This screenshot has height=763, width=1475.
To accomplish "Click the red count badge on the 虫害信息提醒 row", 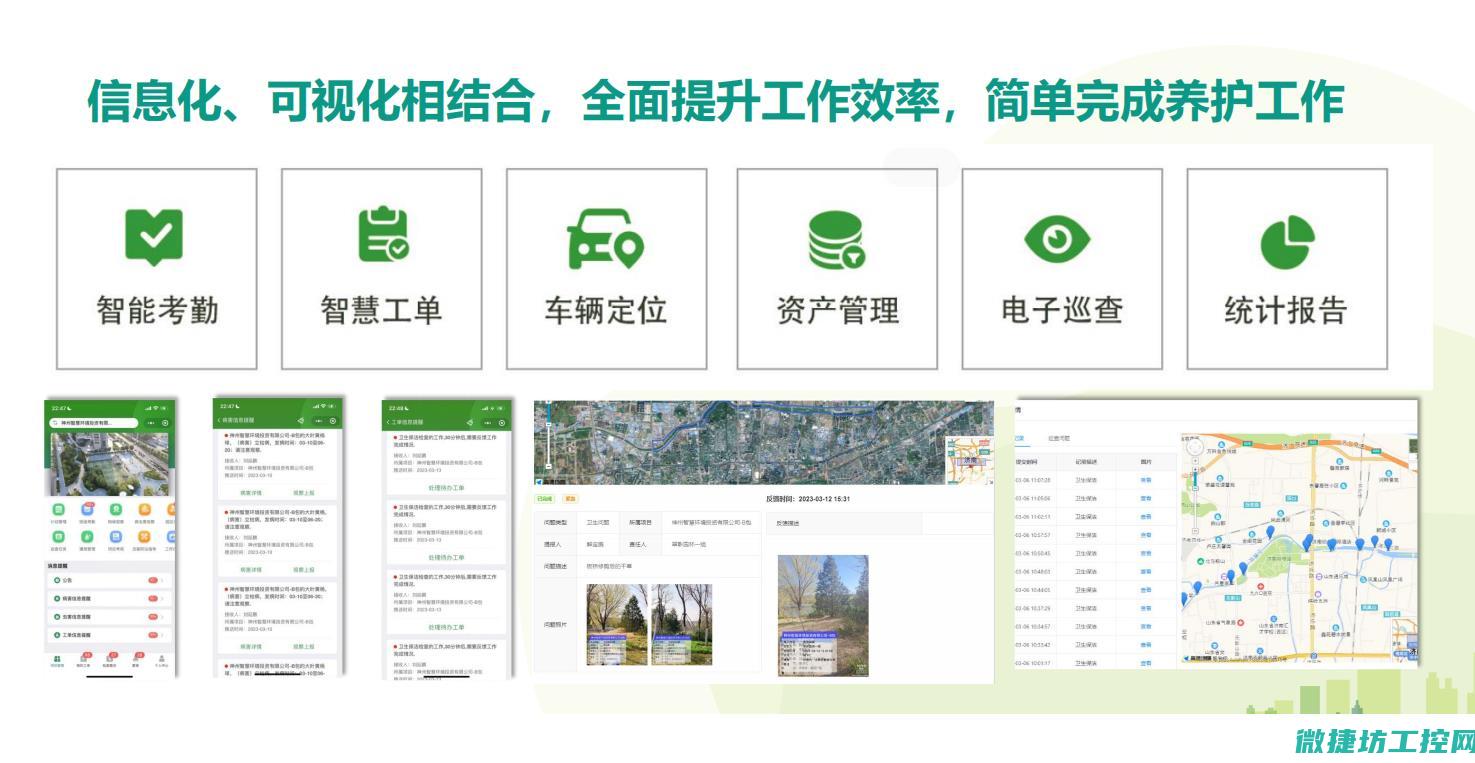I will tap(152, 617).
